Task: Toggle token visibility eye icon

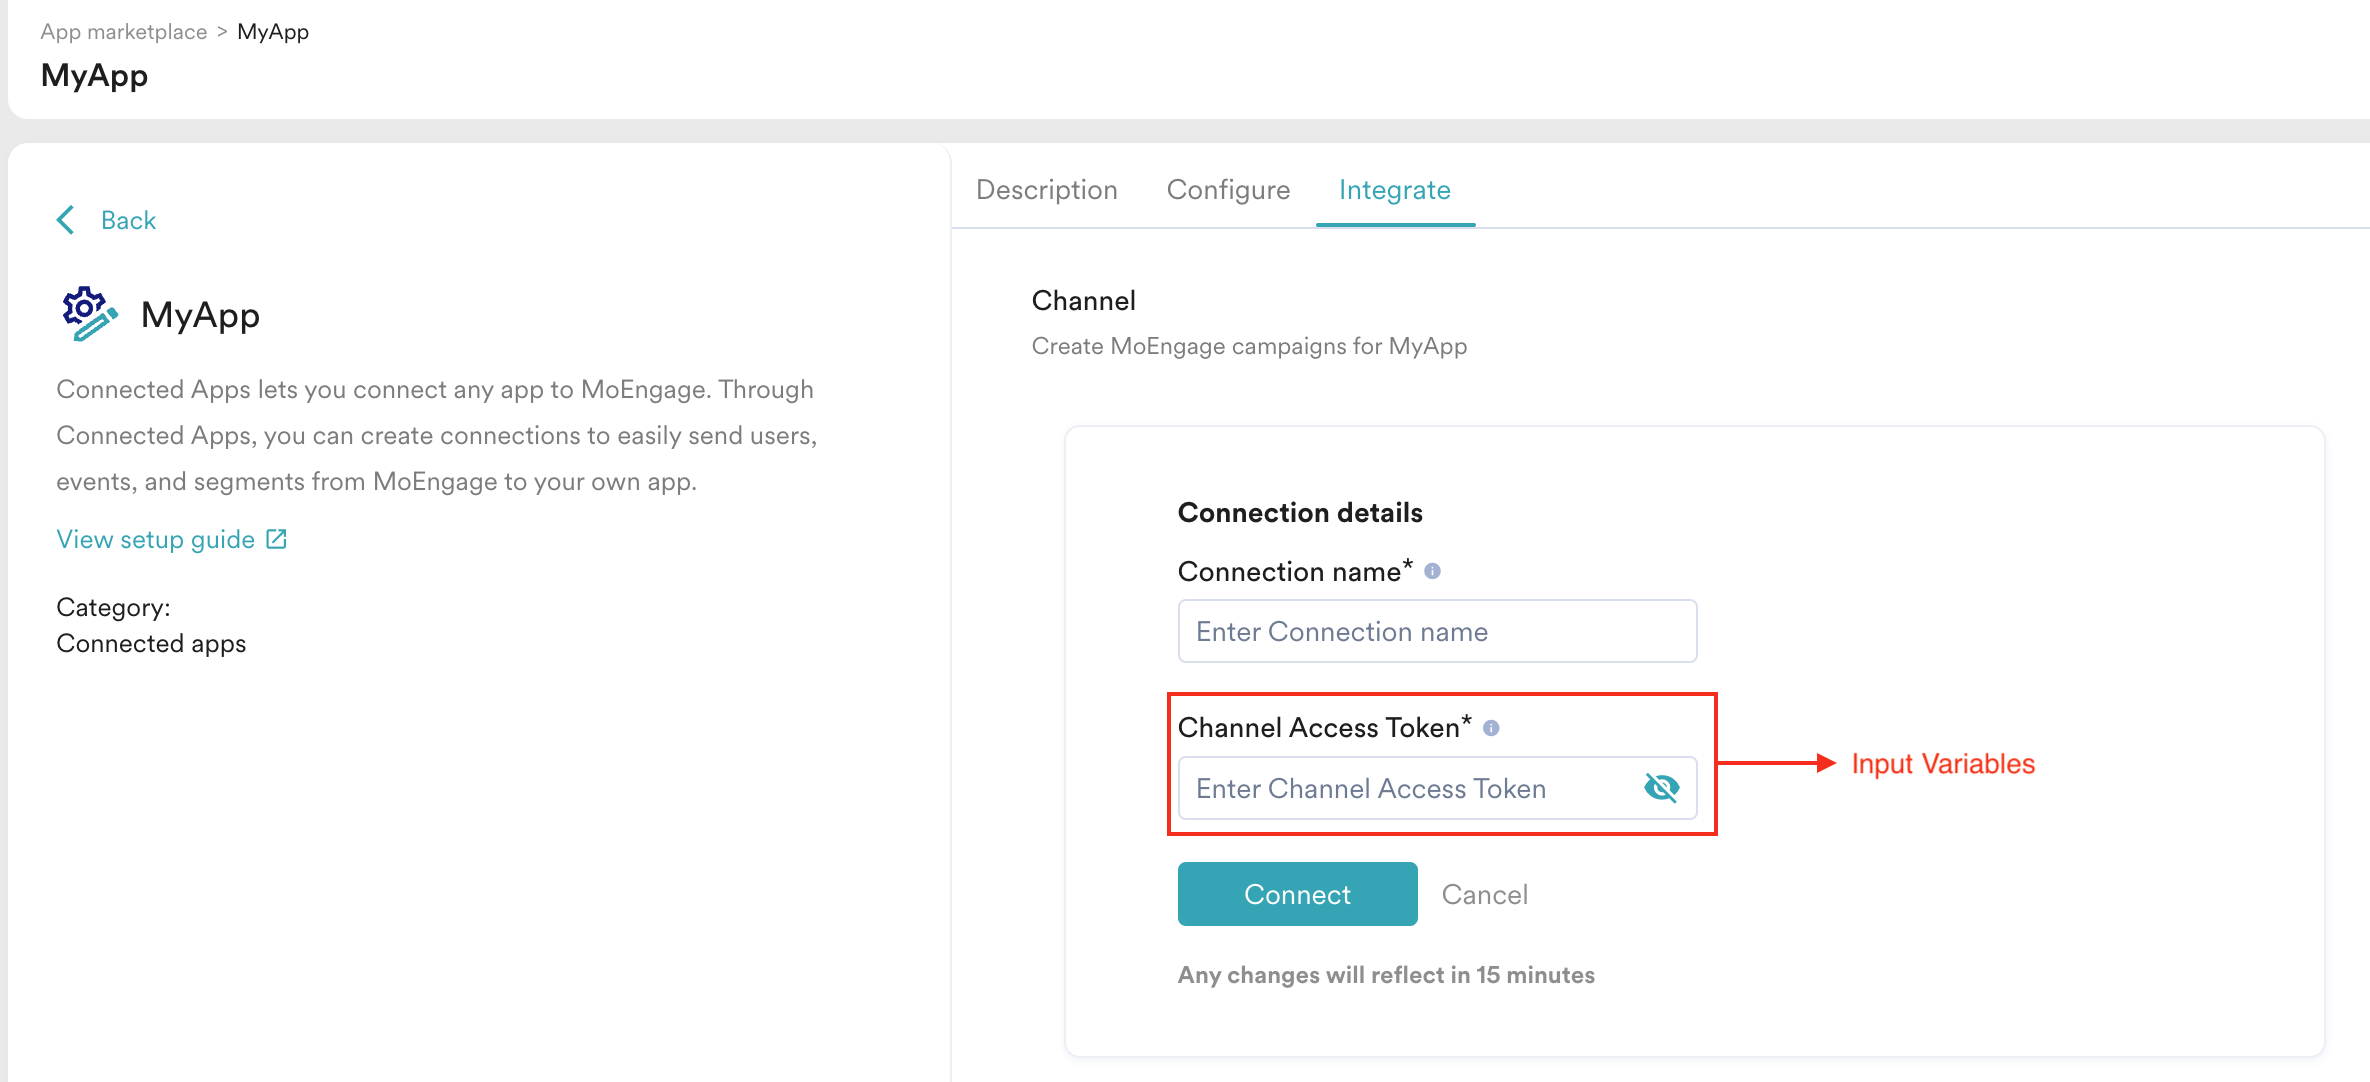Action: point(1661,788)
